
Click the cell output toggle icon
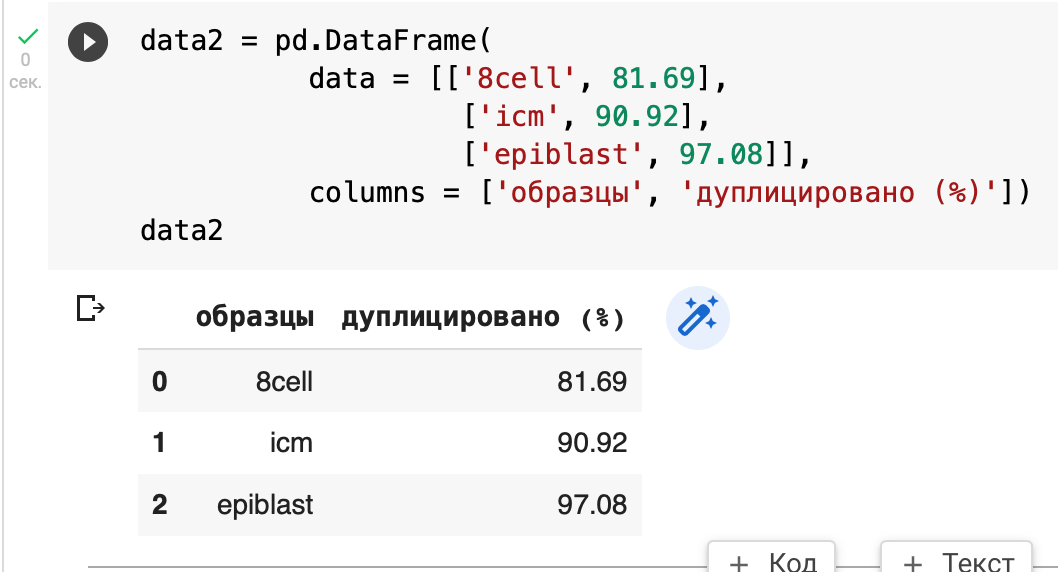point(90,308)
